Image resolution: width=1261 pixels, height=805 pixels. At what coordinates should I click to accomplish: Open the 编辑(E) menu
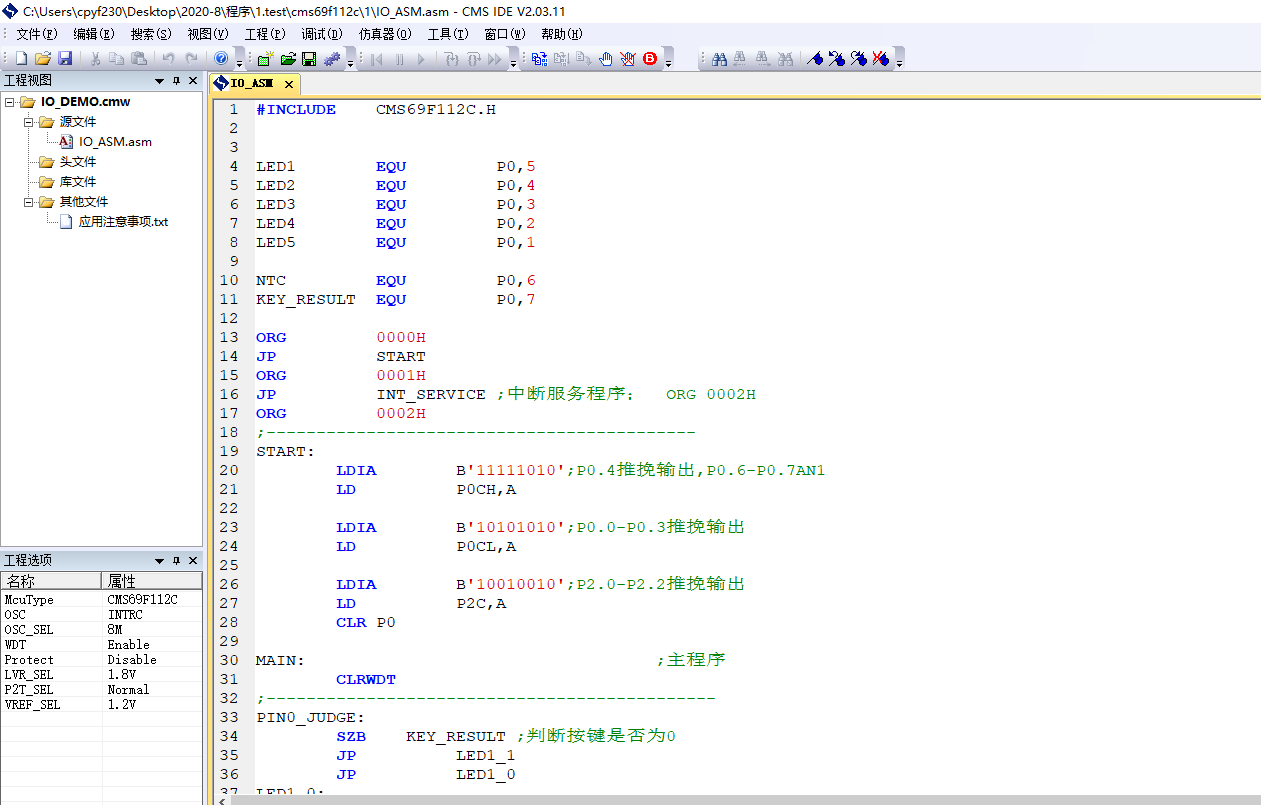click(x=94, y=34)
